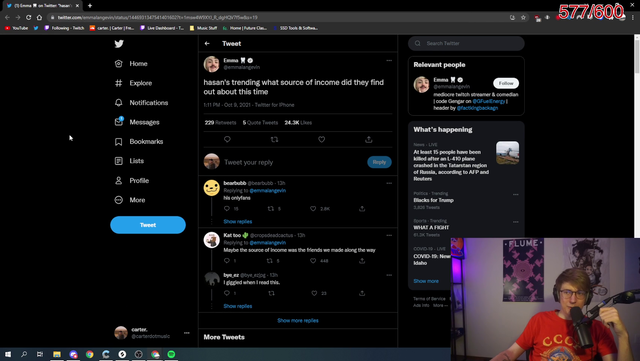640x361 pixels.
Task: Retweet Emma's tweet
Action: click(x=274, y=139)
